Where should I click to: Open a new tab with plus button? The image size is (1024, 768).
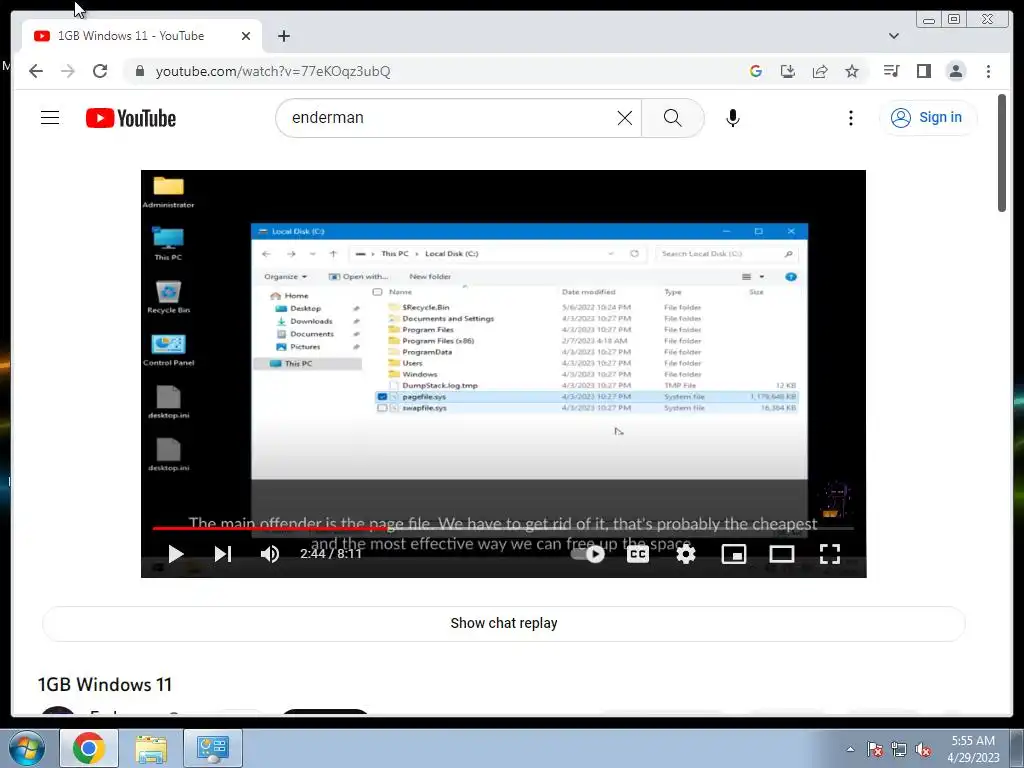coord(283,36)
